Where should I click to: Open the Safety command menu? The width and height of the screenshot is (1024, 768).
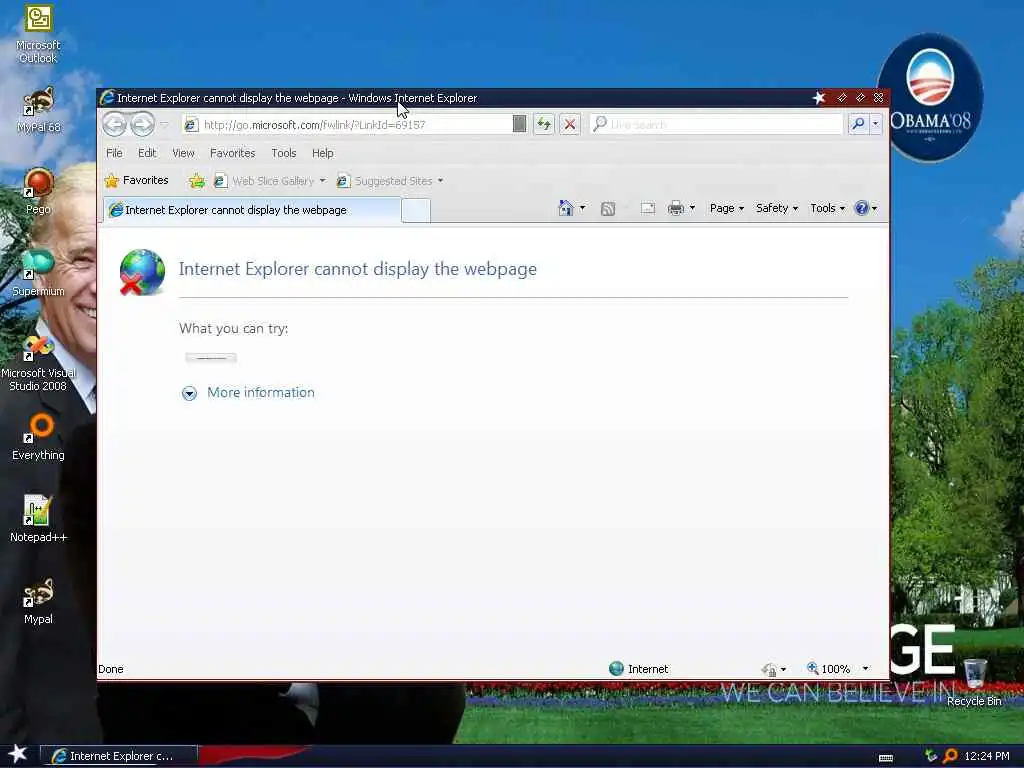tap(776, 208)
